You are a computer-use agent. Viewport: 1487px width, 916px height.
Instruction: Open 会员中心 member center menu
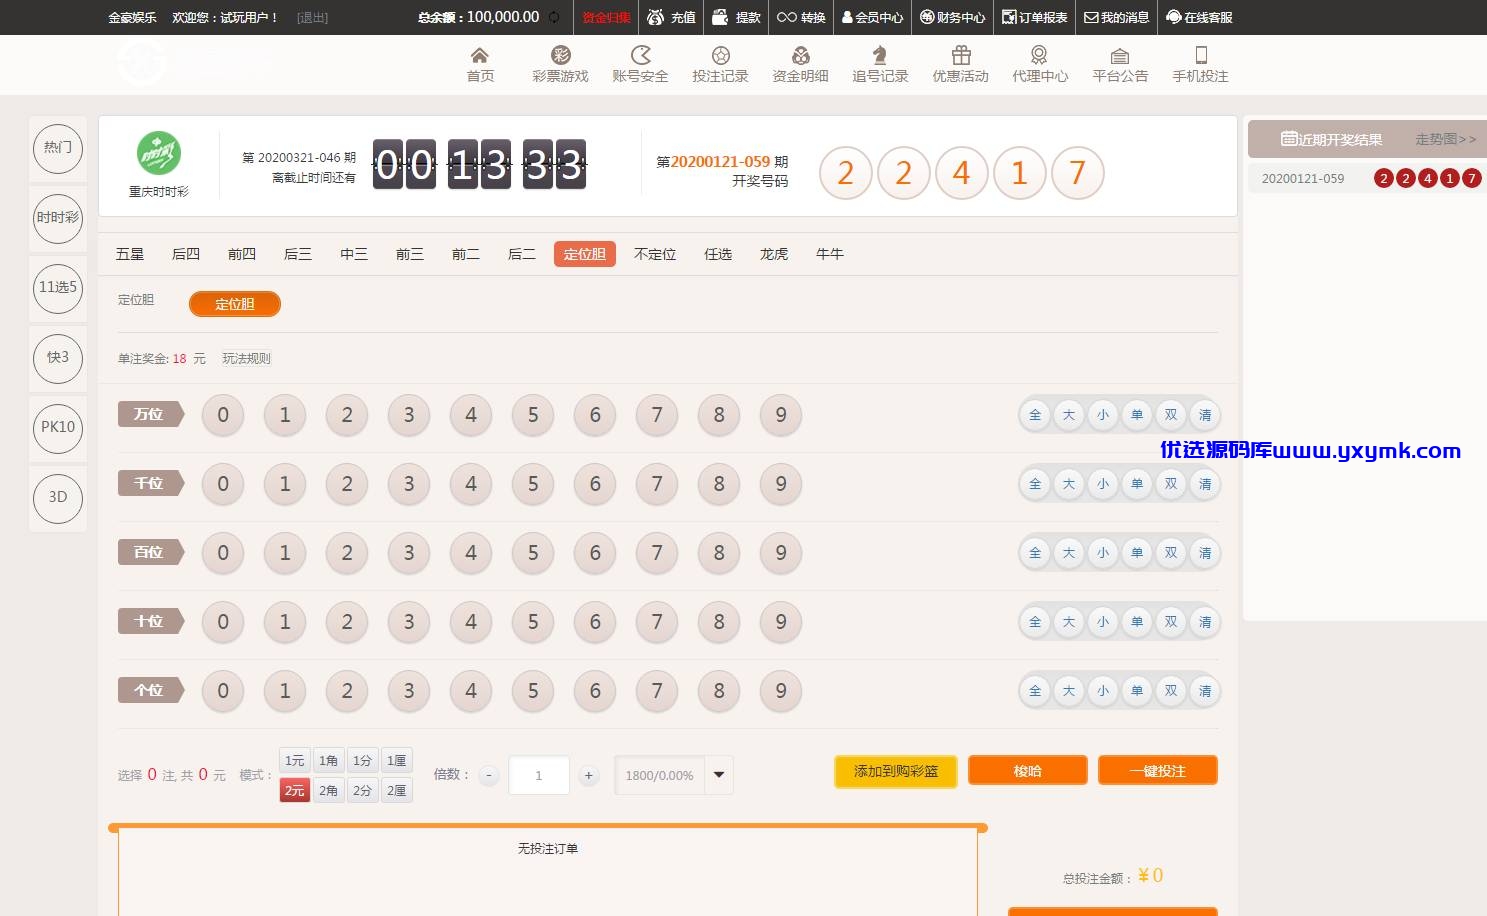872,17
